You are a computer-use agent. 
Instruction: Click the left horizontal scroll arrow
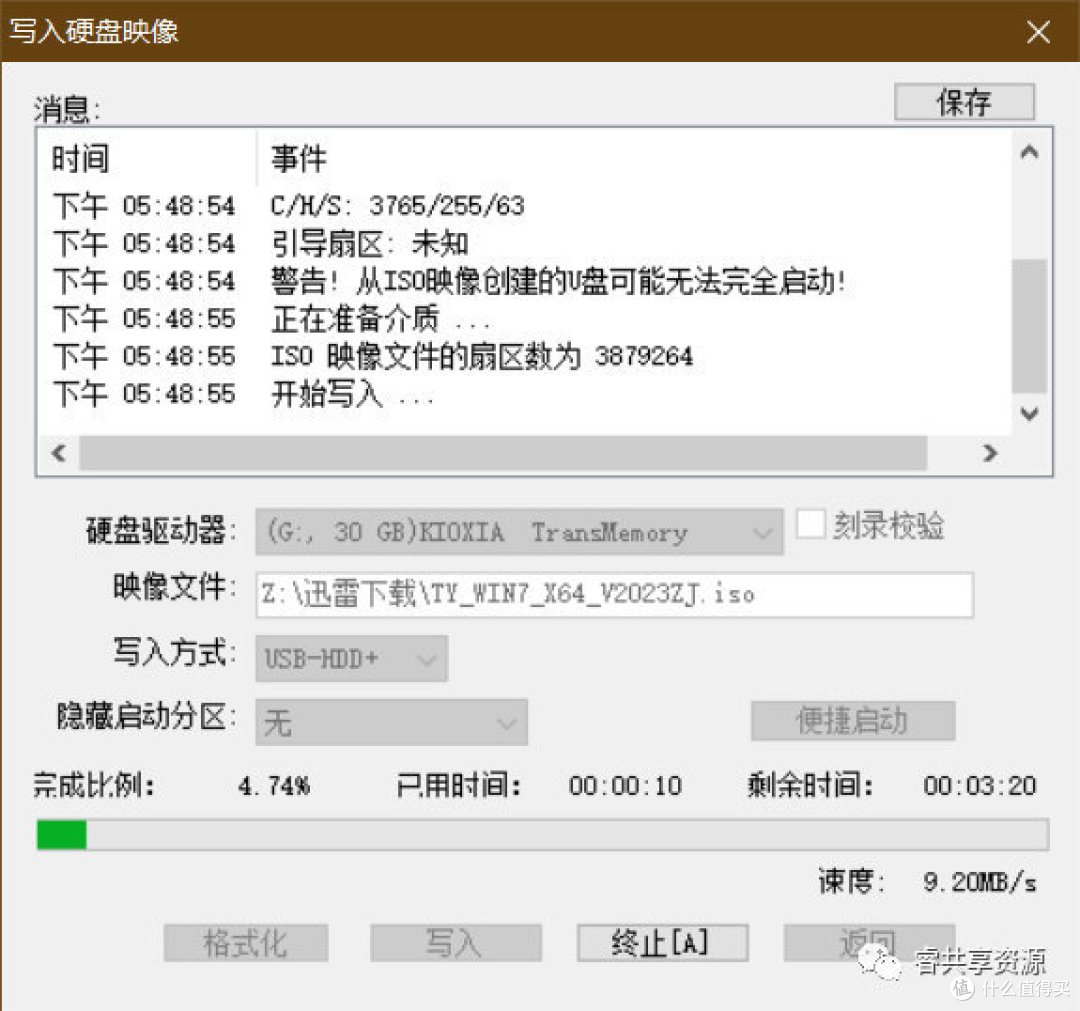(x=58, y=453)
